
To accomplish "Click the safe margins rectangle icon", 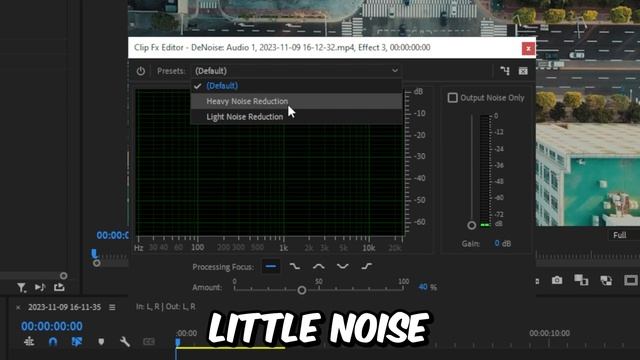I will click(631, 280).
